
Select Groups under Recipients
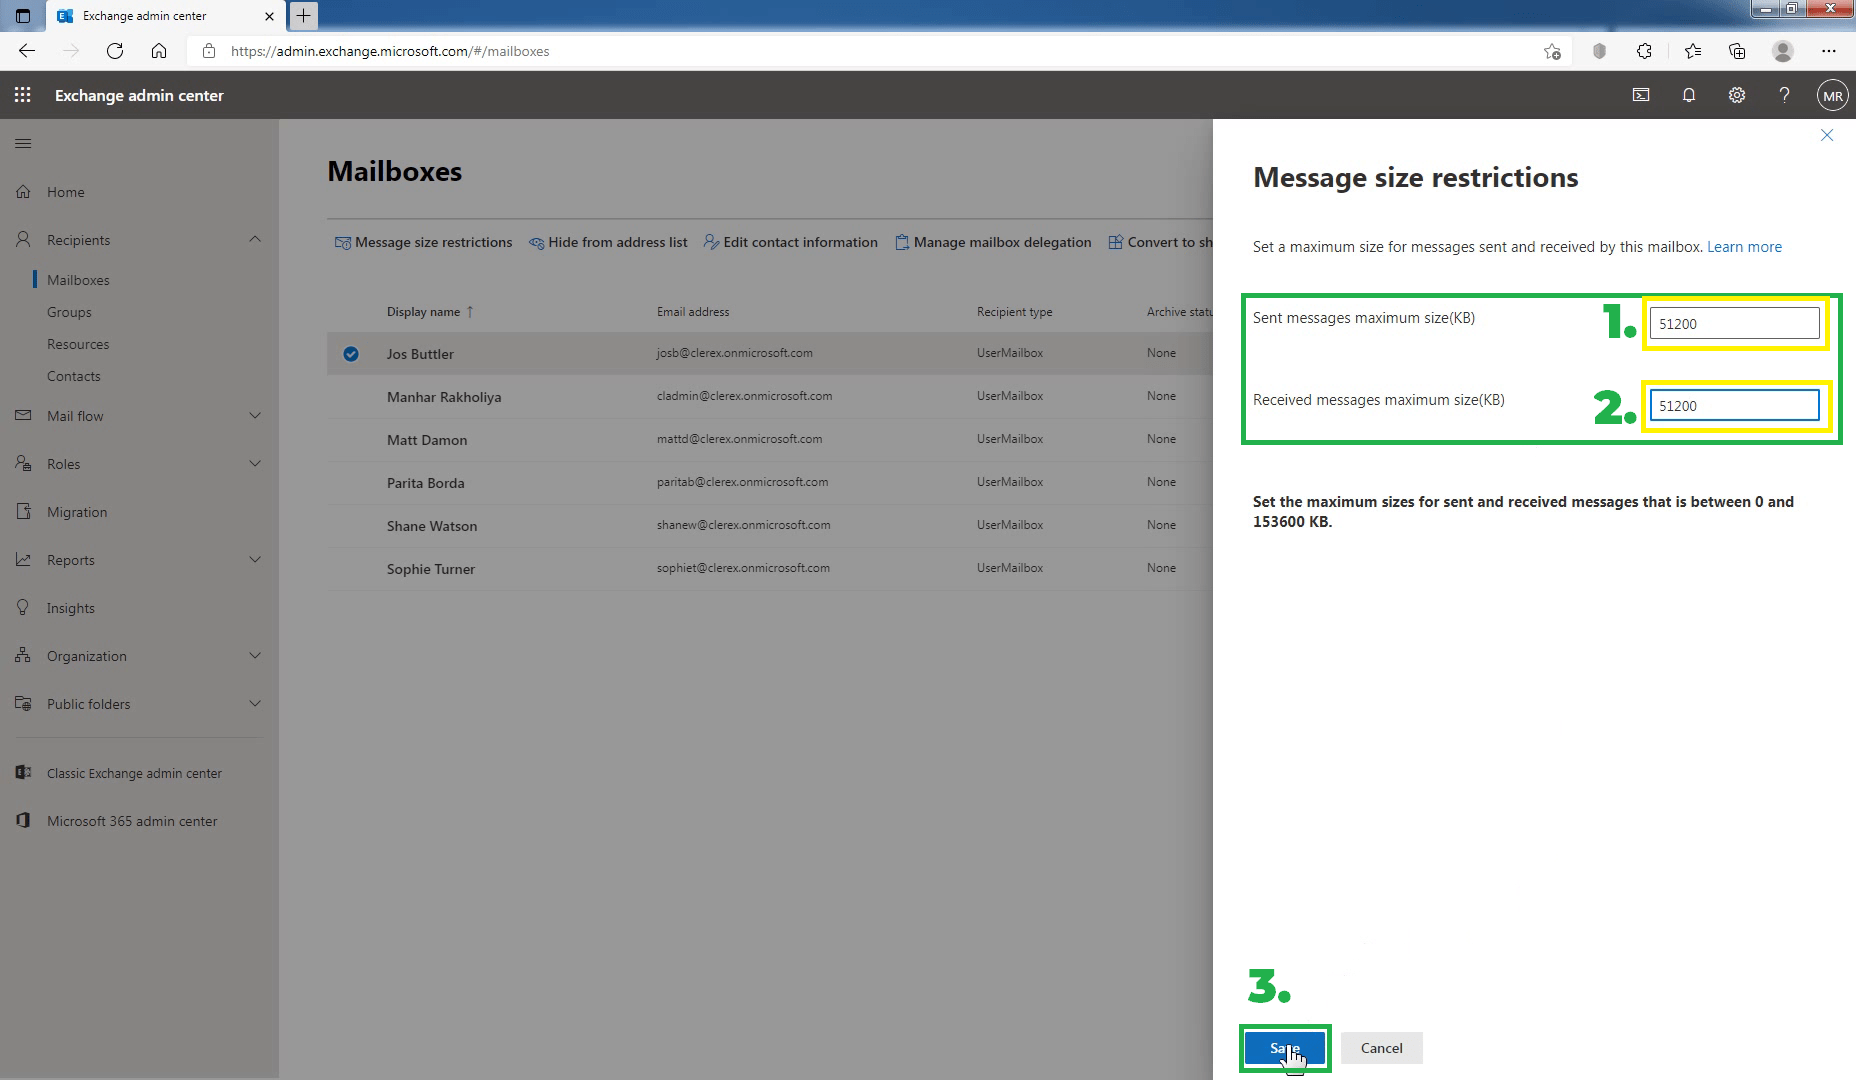pyautogui.click(x=69, y=311)
